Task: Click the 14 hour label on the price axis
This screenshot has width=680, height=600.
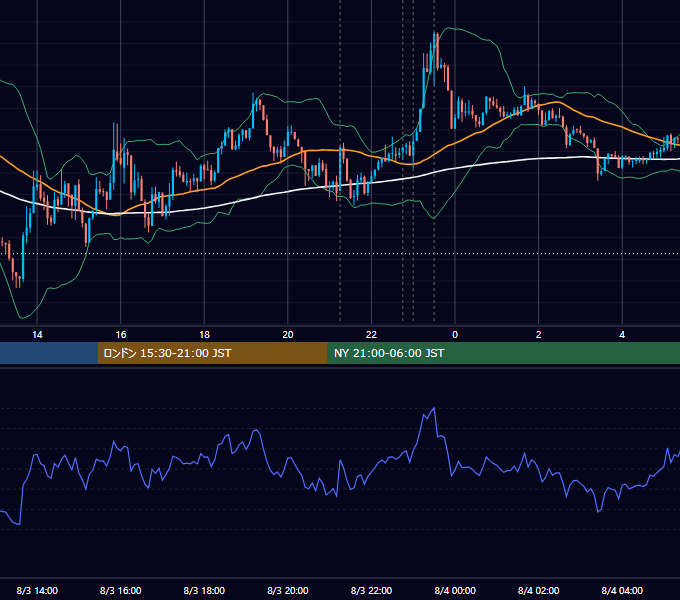Action: tap(37, 335)
